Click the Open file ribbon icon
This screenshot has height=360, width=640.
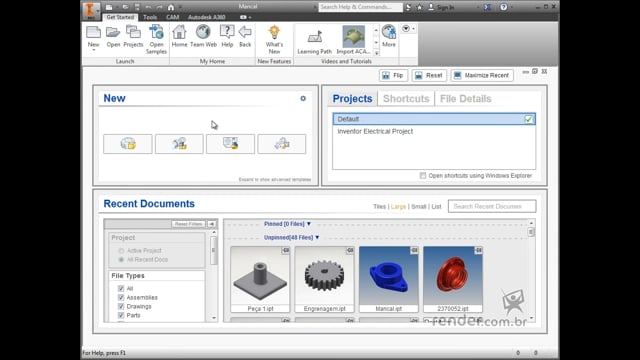[113, 36]
